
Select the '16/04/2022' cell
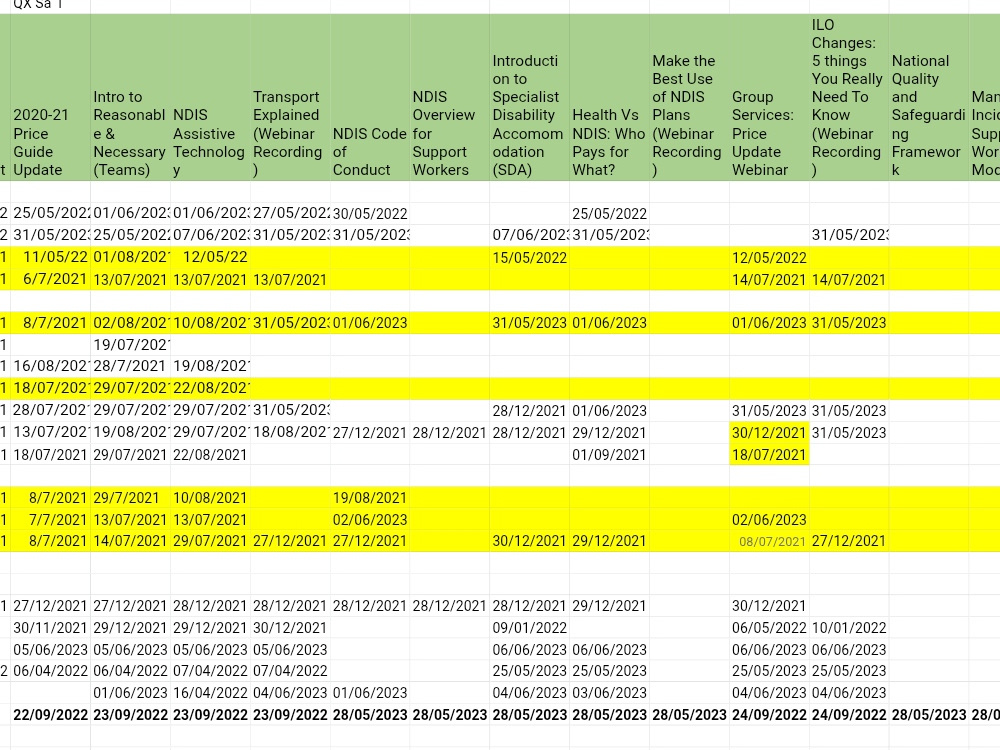(x=210, y=693)
